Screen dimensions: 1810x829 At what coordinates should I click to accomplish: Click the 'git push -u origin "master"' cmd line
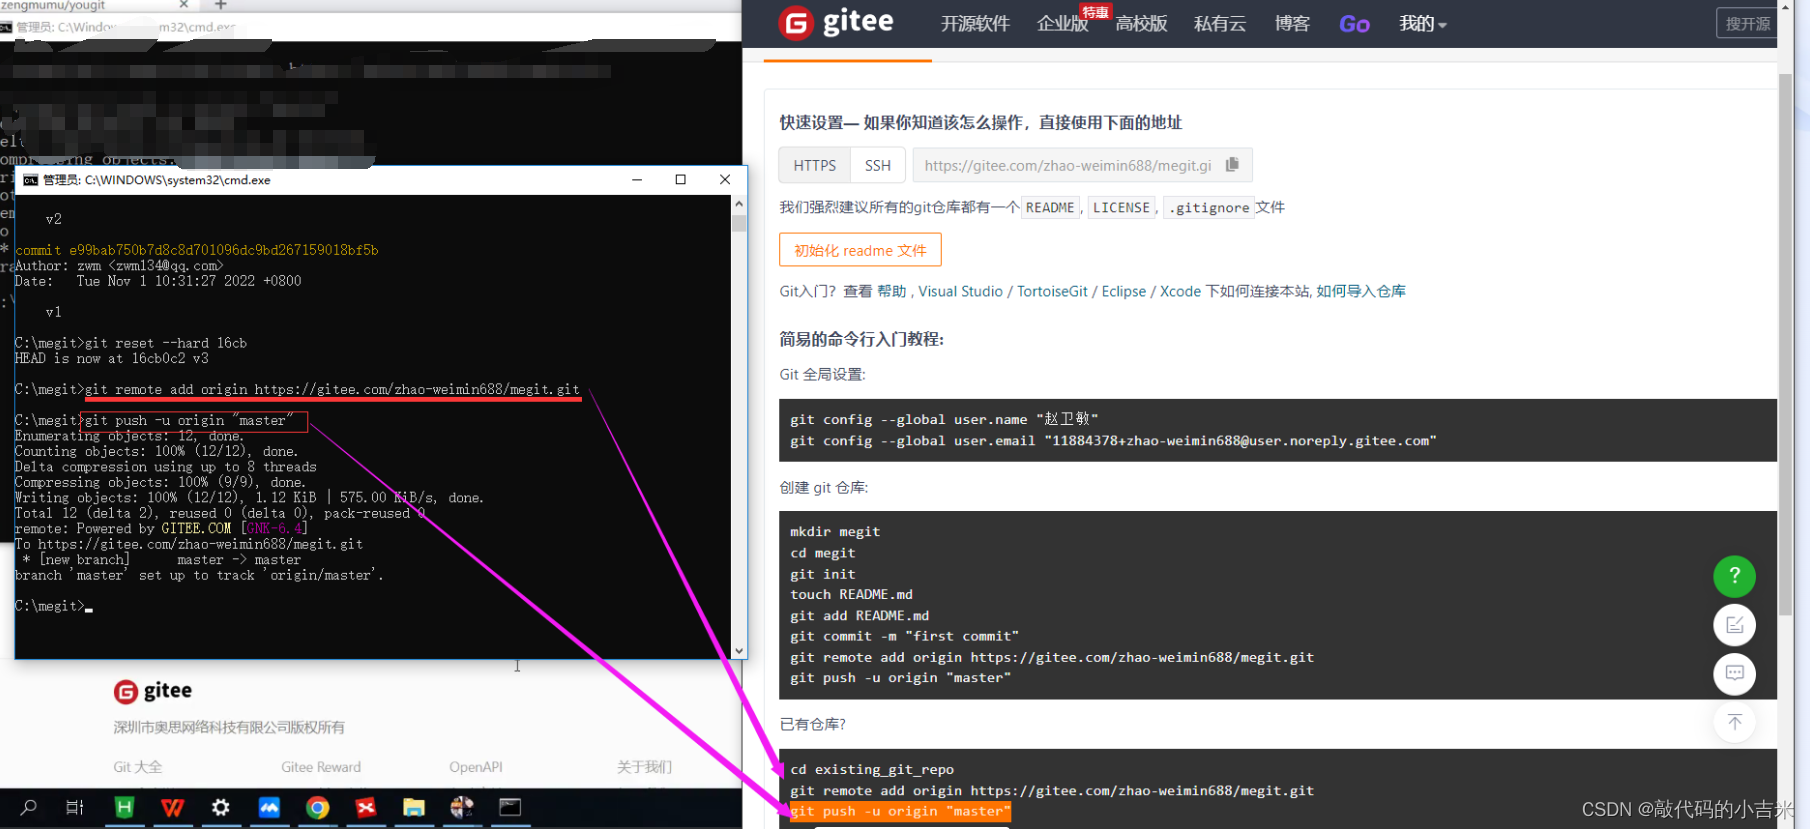tap(189, 420)
